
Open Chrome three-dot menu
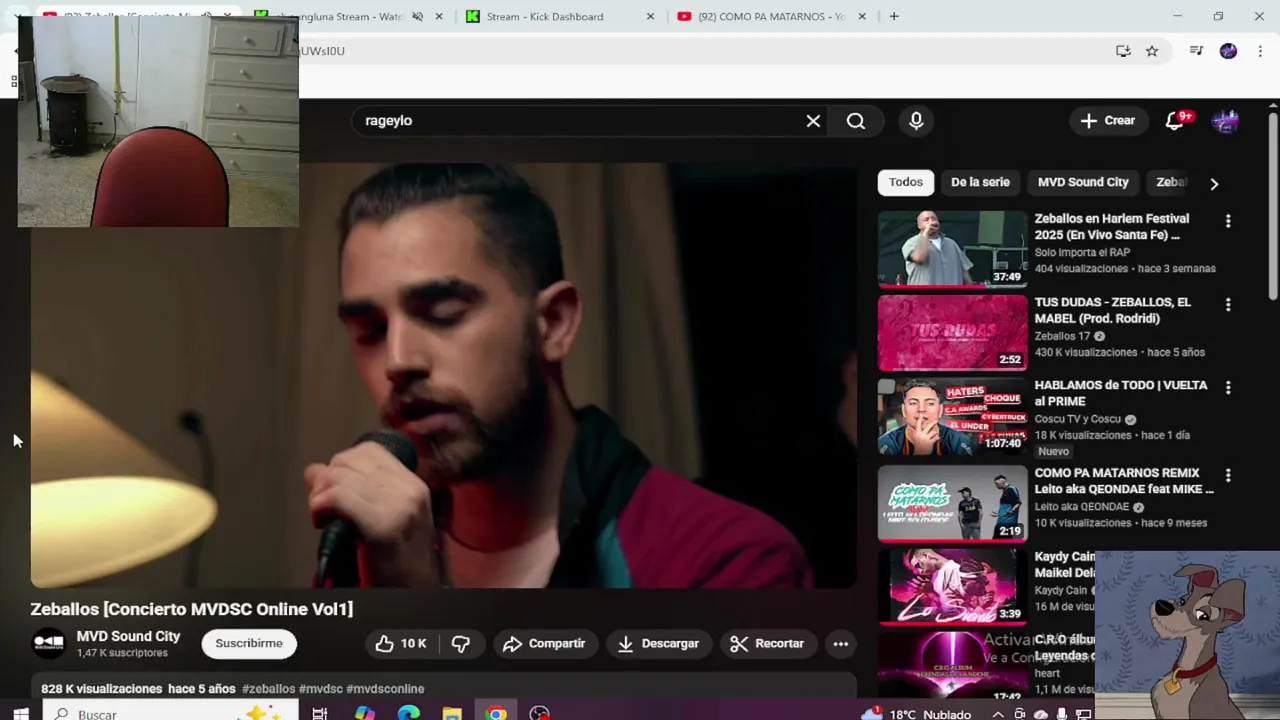tap(1260, 51)
